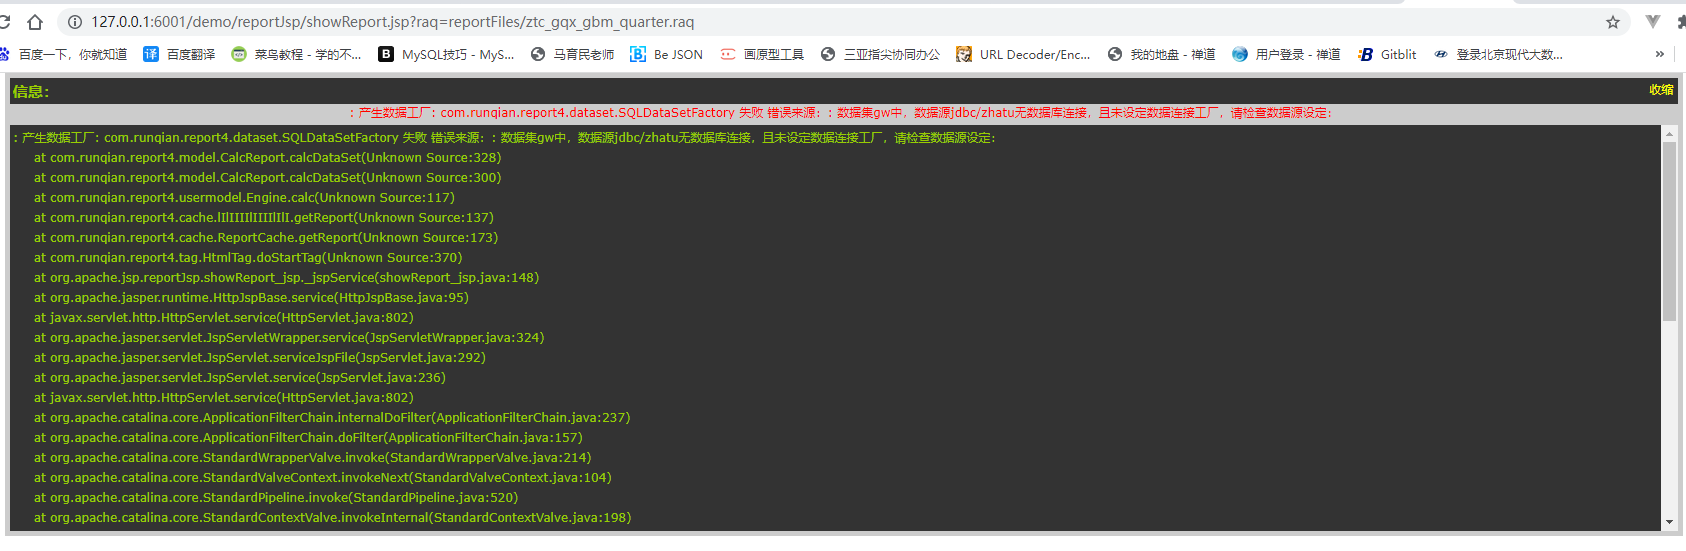The image size is (1686, 551).
Task: Open the MySQL技巧 bookmark
Action: click(x=446, y=55)
